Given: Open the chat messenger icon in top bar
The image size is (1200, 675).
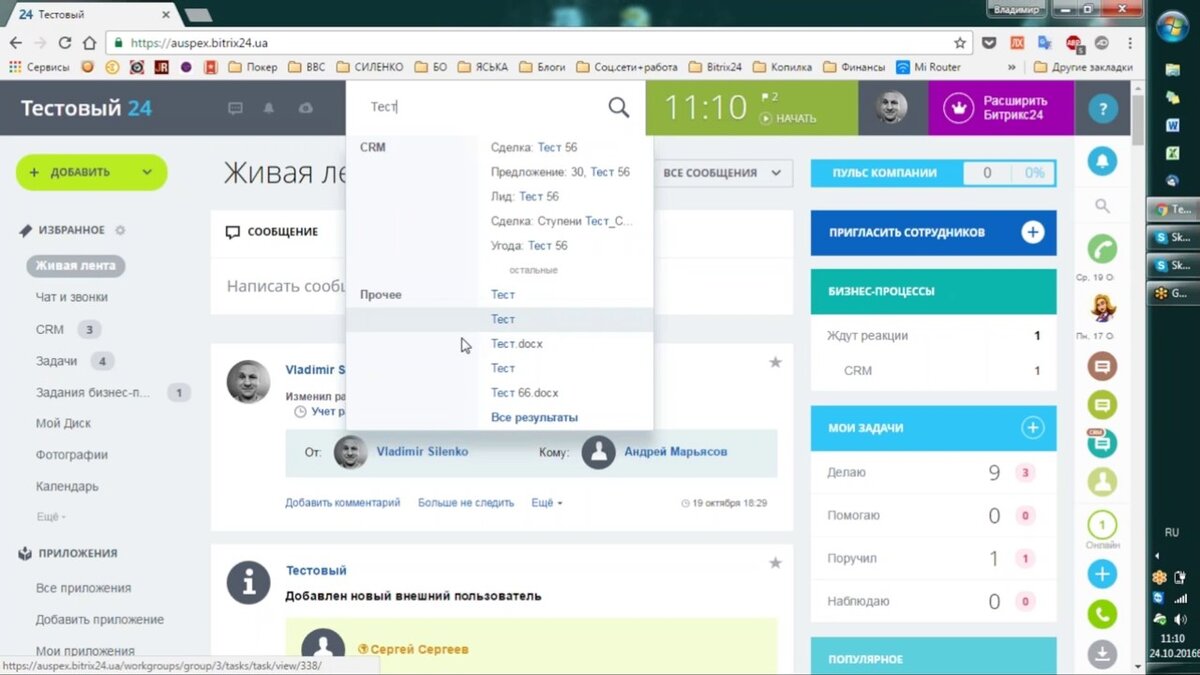Looking at the screenshot, I should click(234, 108).
